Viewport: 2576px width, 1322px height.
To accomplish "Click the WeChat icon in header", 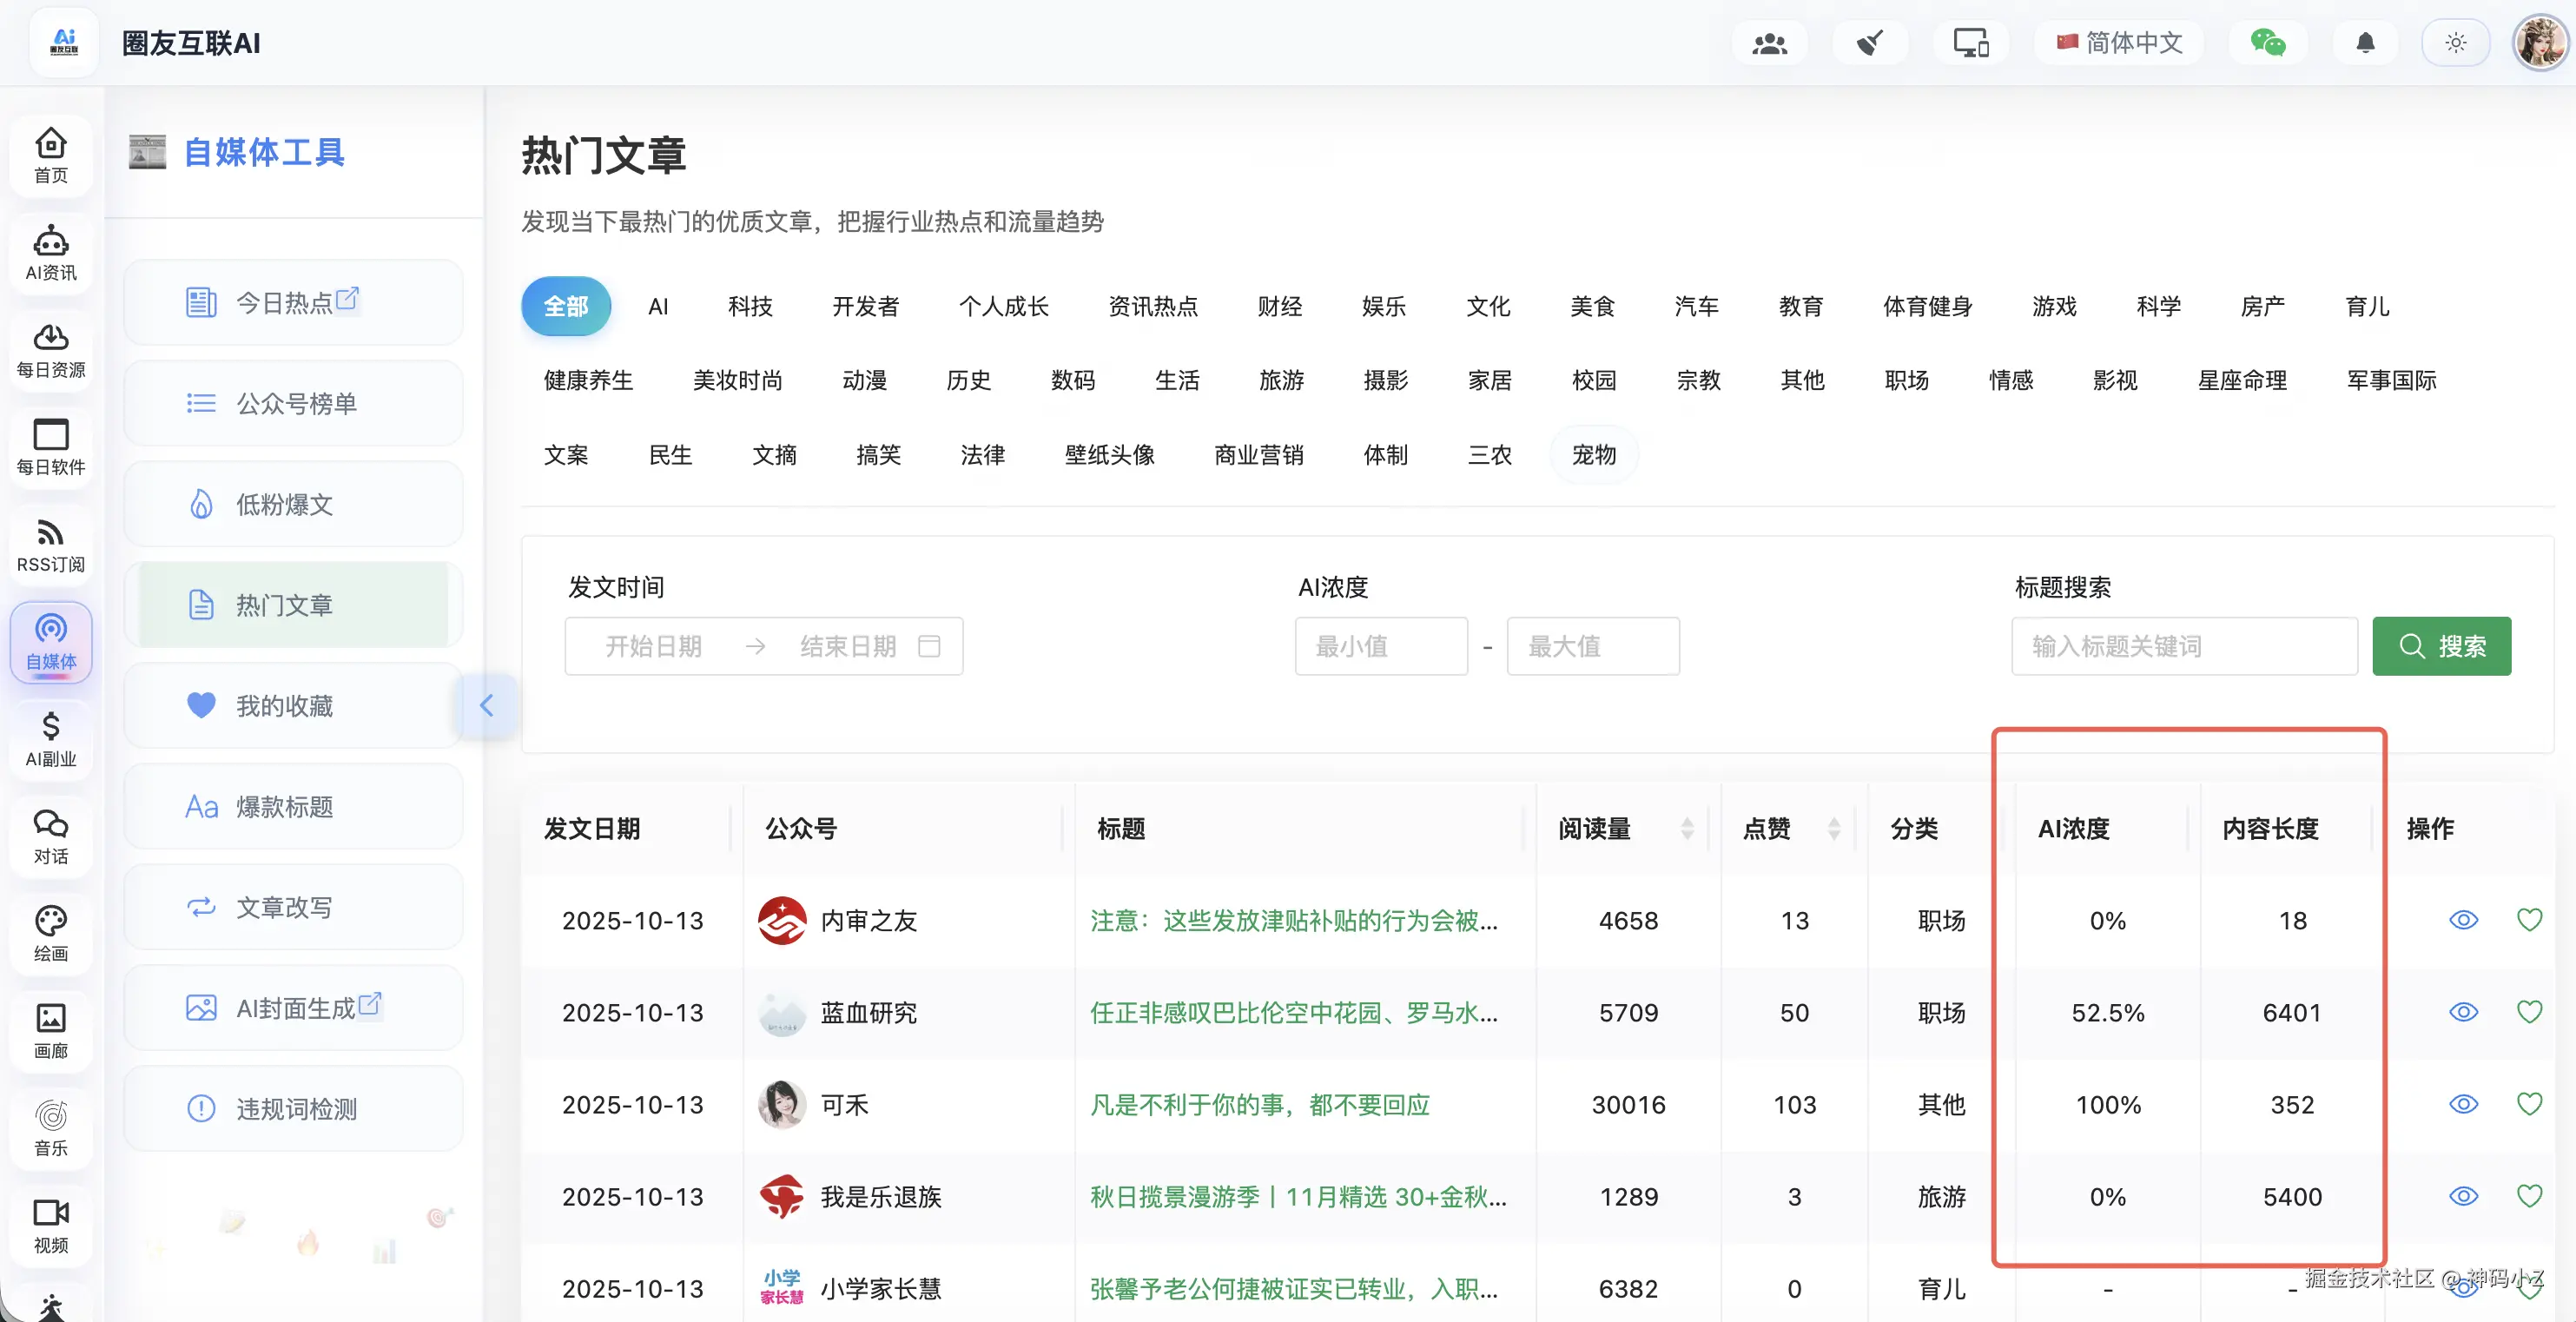I will [x=2267, y=43].
